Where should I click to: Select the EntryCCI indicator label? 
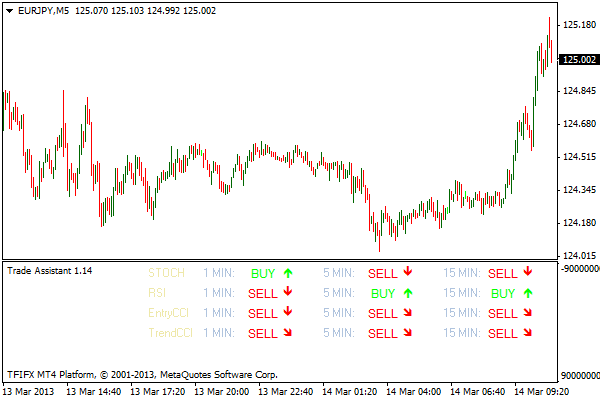point(168,313)
